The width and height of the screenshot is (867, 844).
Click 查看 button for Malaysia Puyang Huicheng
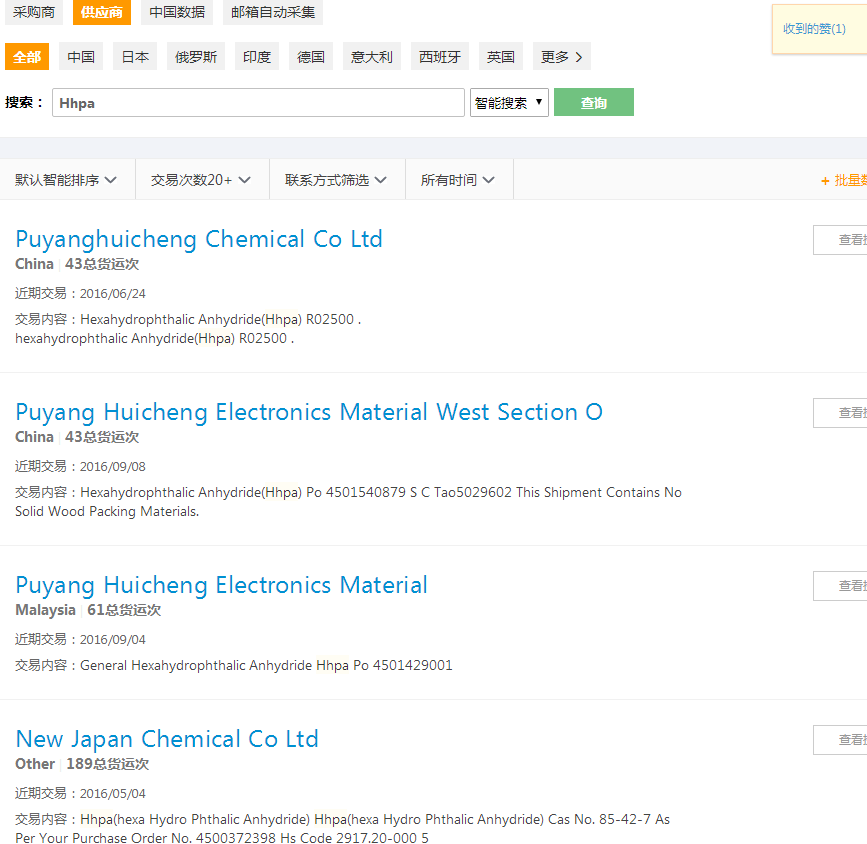[840, 586]
